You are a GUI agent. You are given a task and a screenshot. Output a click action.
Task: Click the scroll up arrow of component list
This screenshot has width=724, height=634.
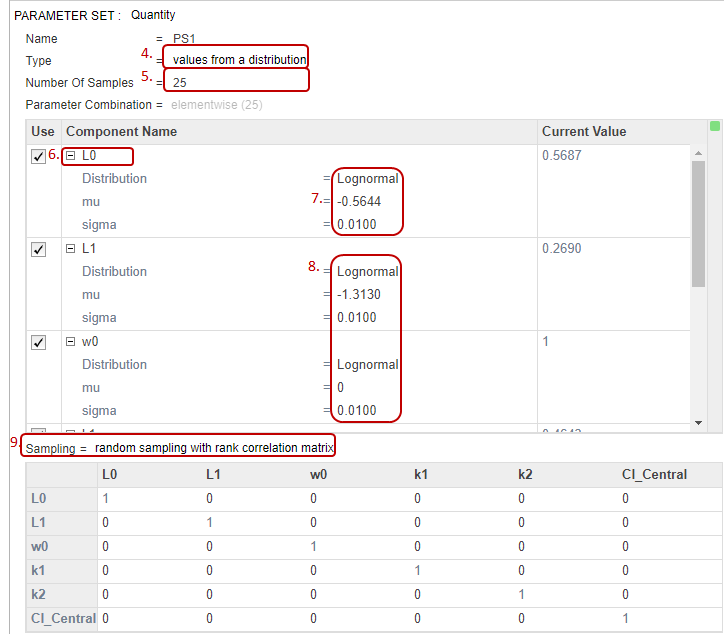click(698, 153)
